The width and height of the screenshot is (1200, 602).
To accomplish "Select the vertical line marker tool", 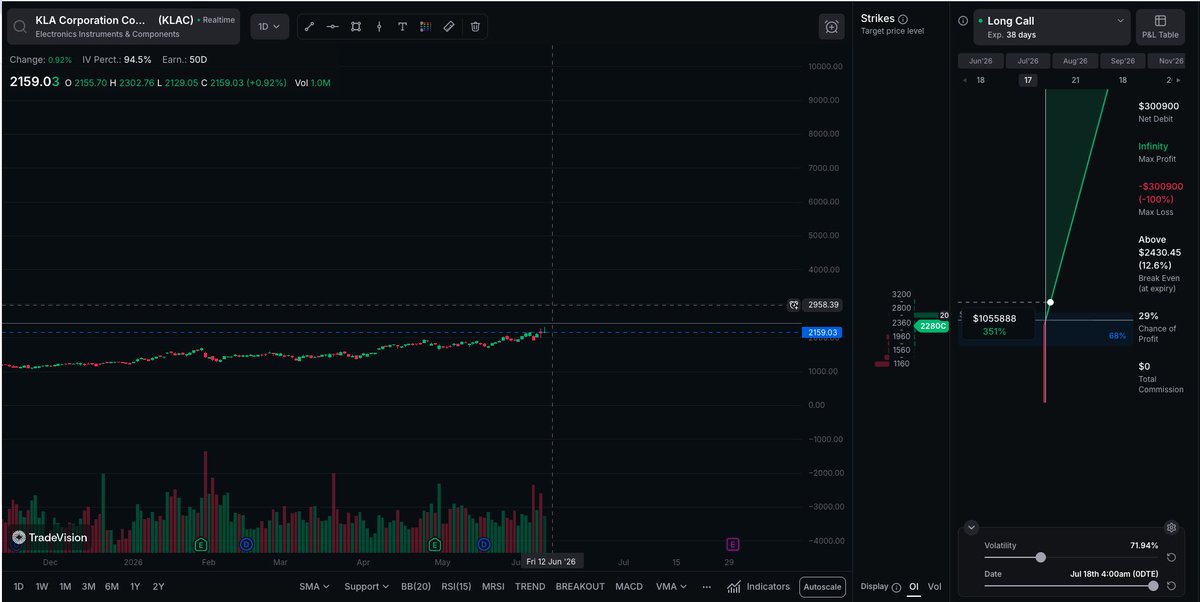I will (x=379, y=27).
